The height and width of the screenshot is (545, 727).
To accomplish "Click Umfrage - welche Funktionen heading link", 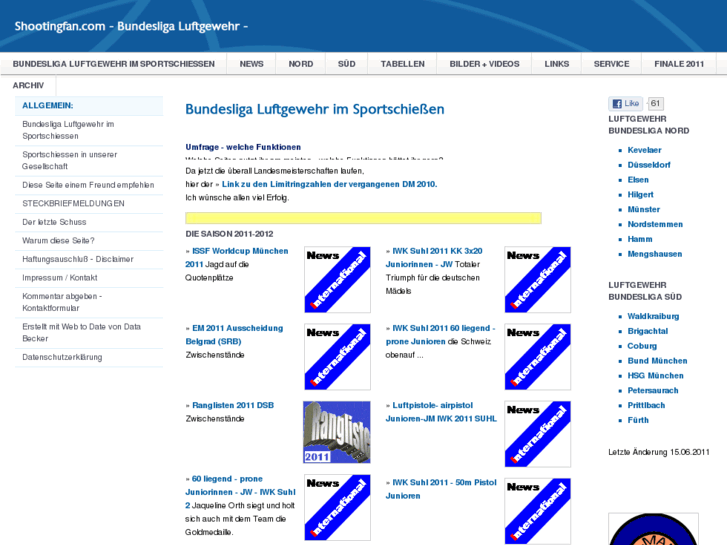I will pos(243,147).
